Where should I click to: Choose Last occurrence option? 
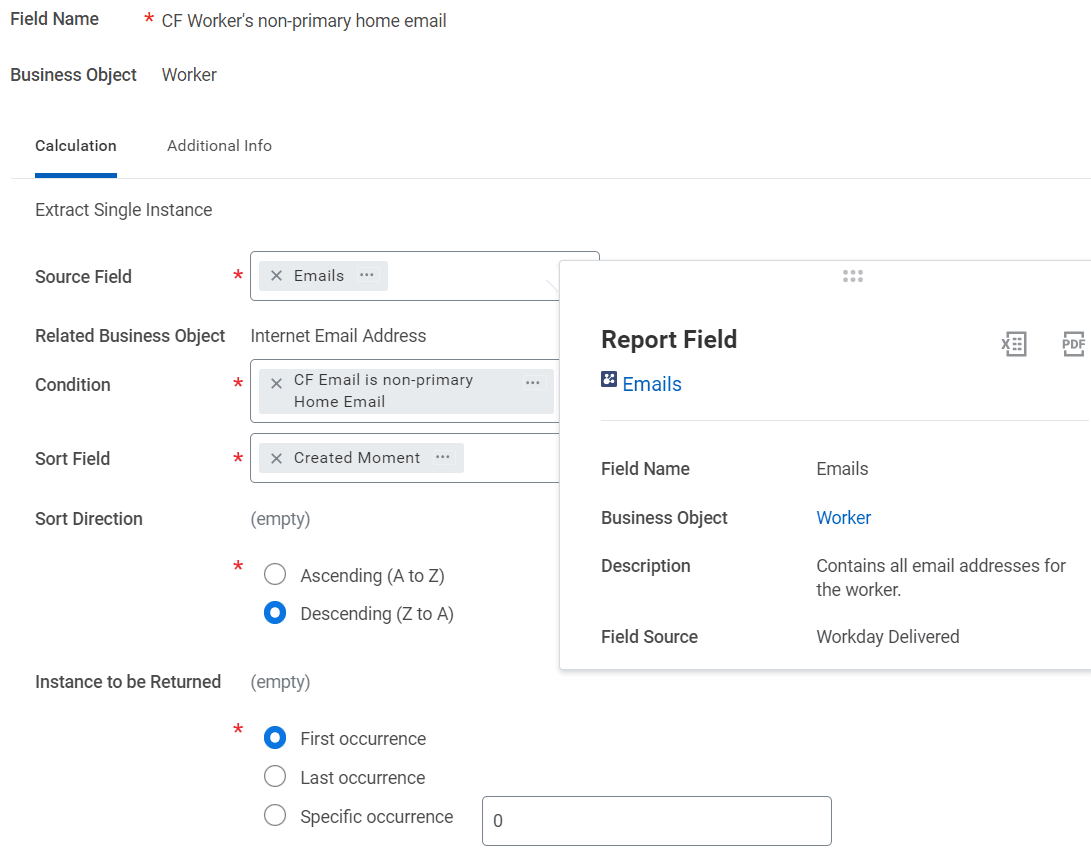click(275, 777)
